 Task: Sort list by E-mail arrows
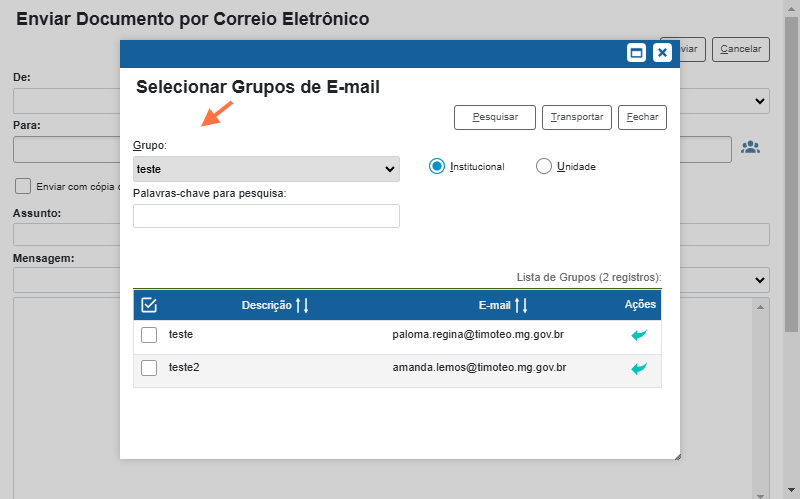[521, 306]
